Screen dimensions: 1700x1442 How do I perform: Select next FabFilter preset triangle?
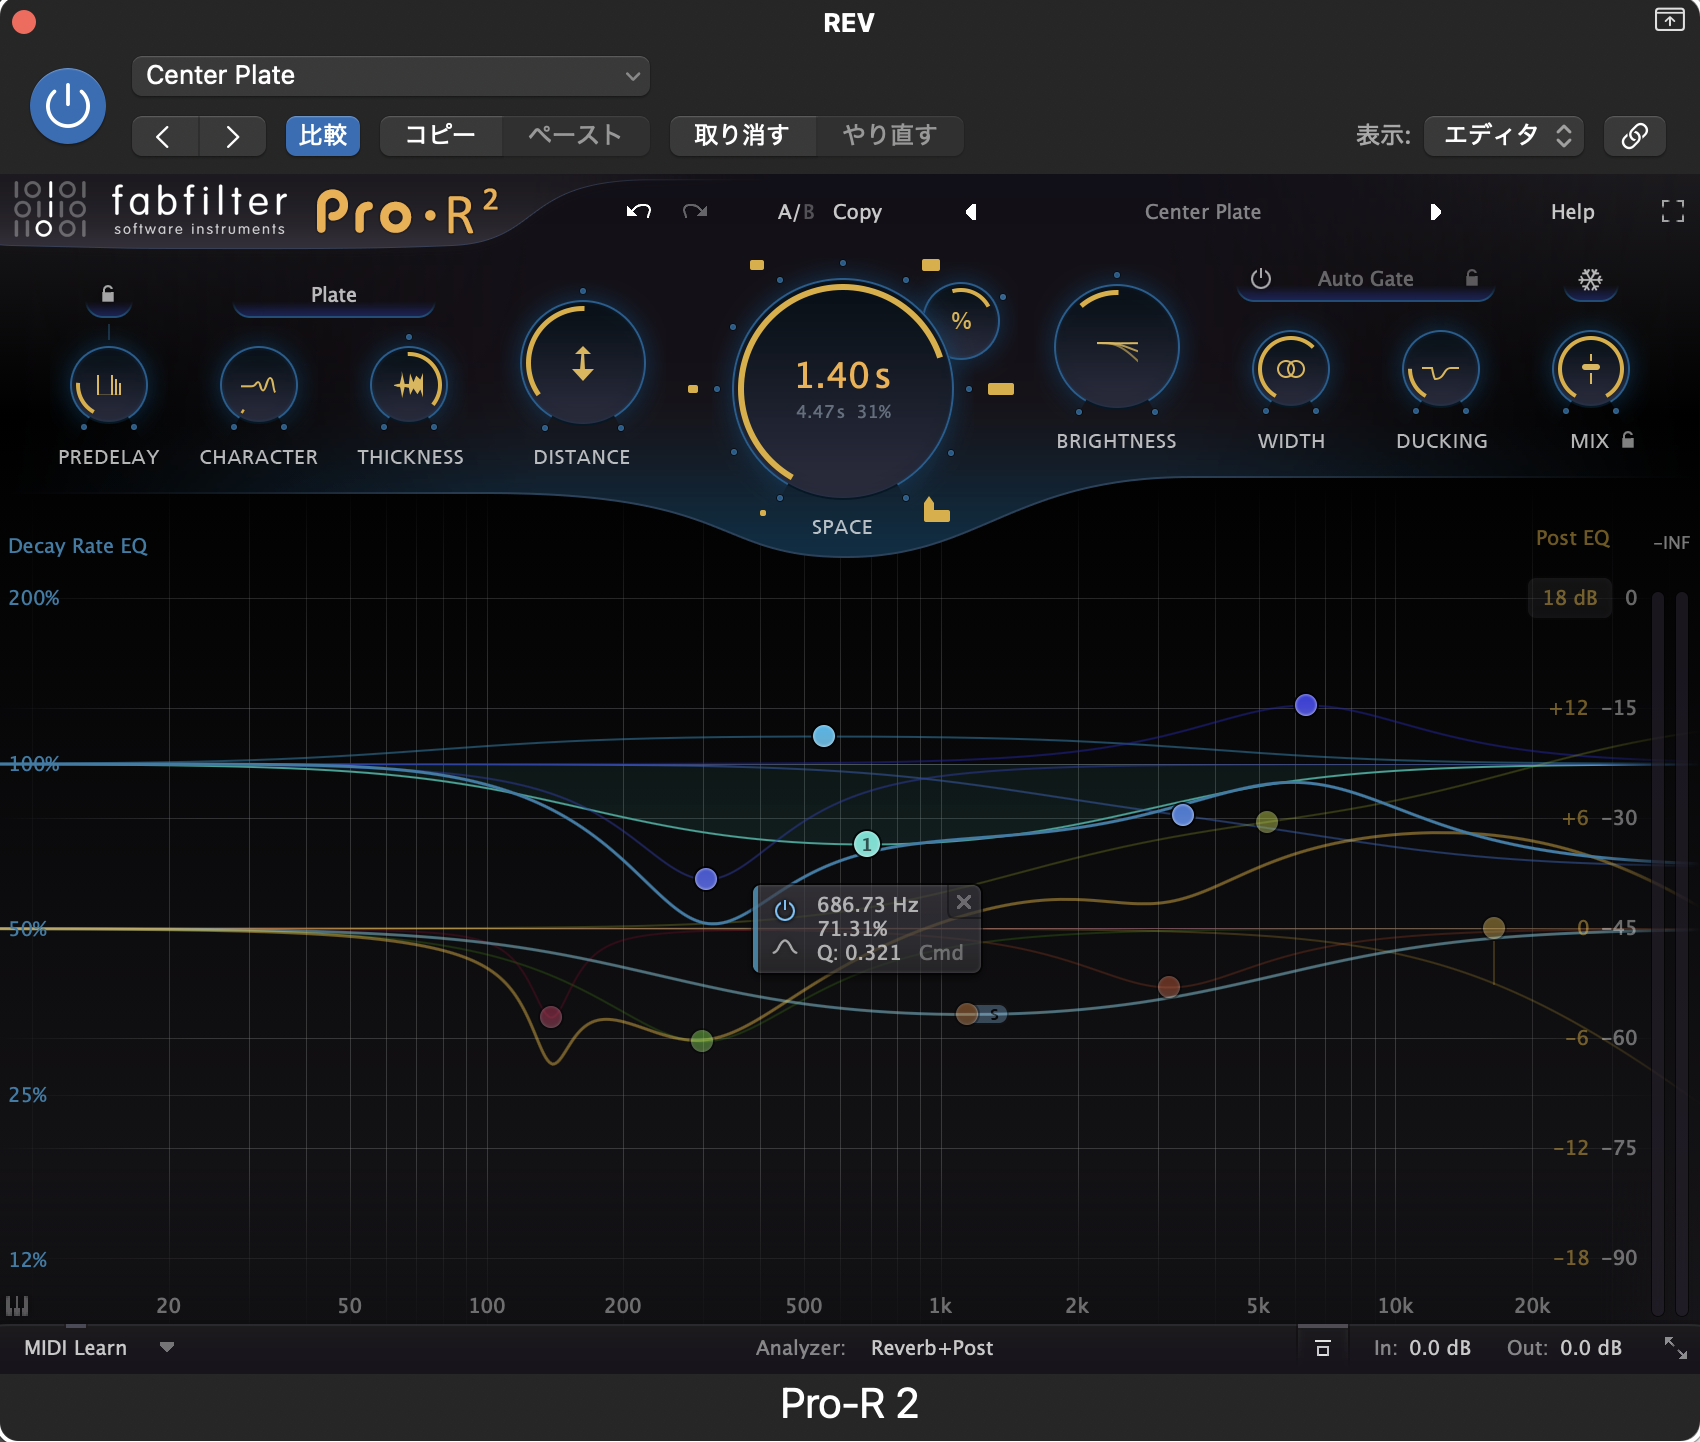tap(1435, 212)
